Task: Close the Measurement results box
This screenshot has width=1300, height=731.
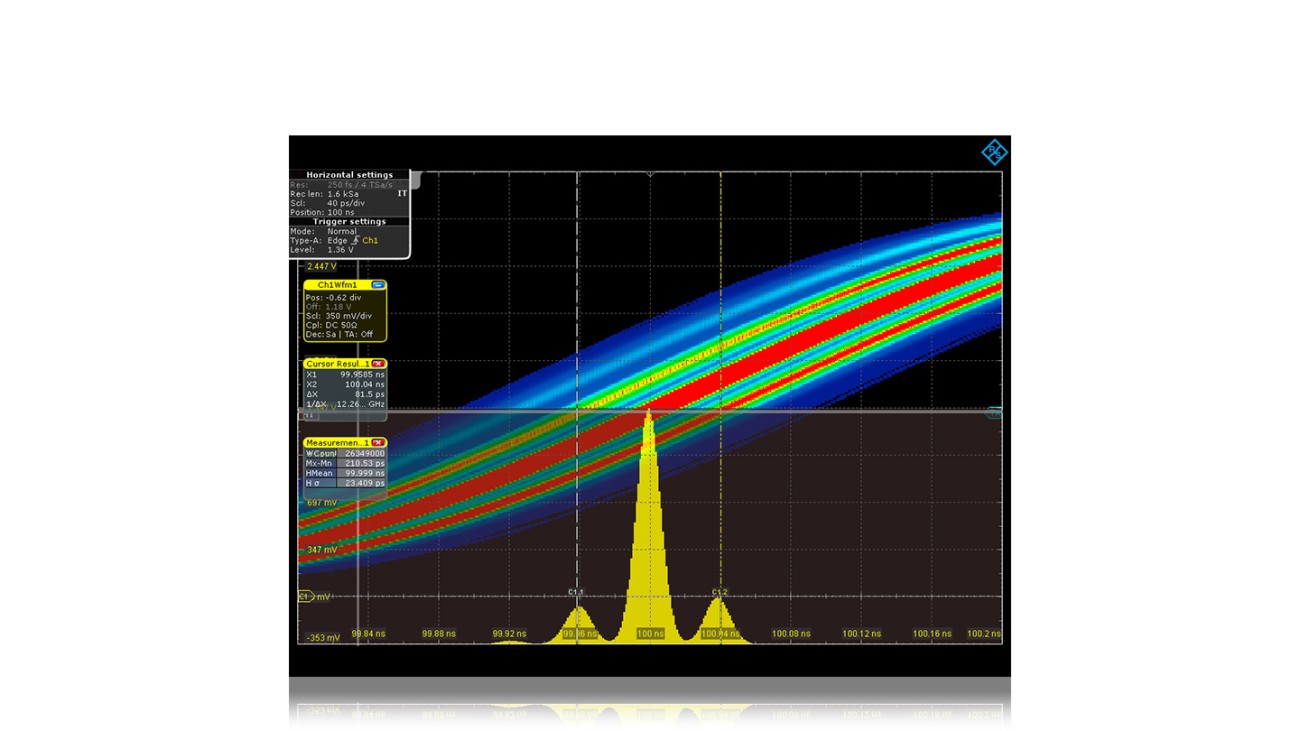Action: pos(378,443)
